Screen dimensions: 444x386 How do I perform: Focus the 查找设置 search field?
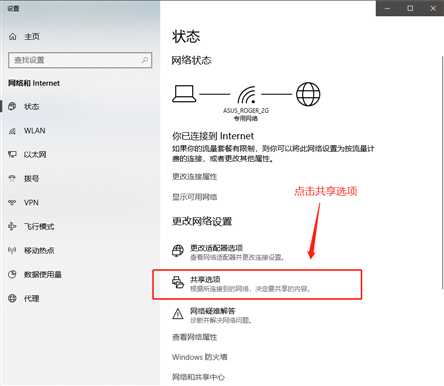point(80,60)
